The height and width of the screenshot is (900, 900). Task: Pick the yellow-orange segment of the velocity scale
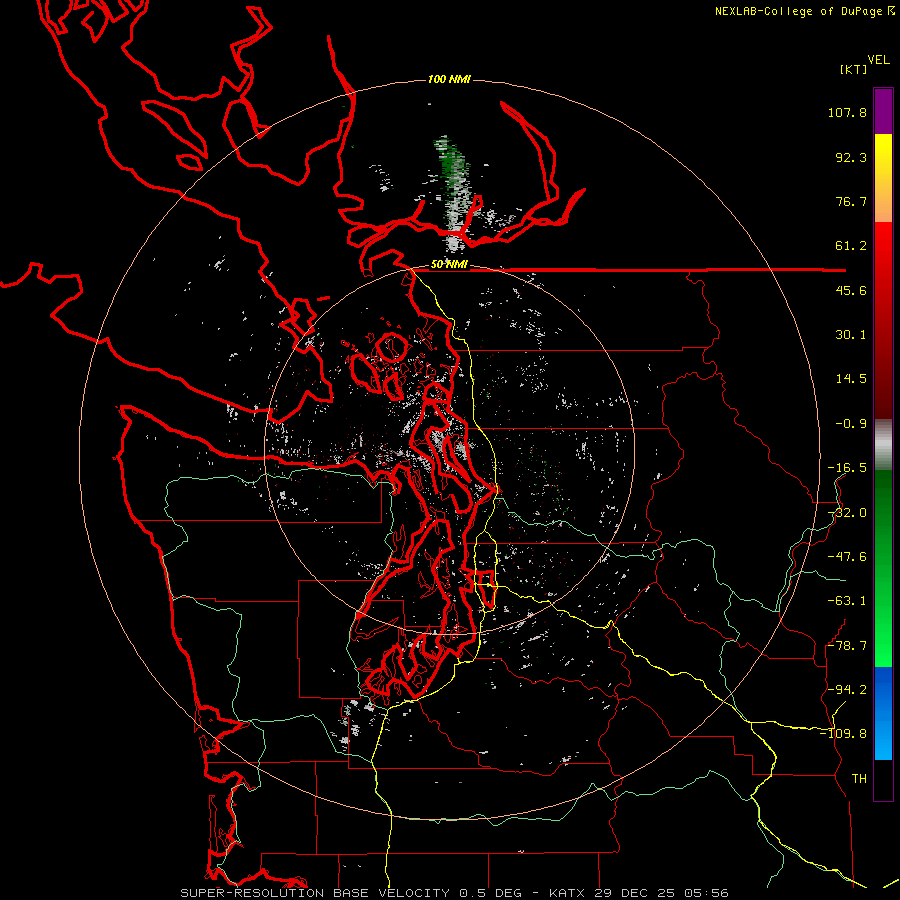click(883, 178)
